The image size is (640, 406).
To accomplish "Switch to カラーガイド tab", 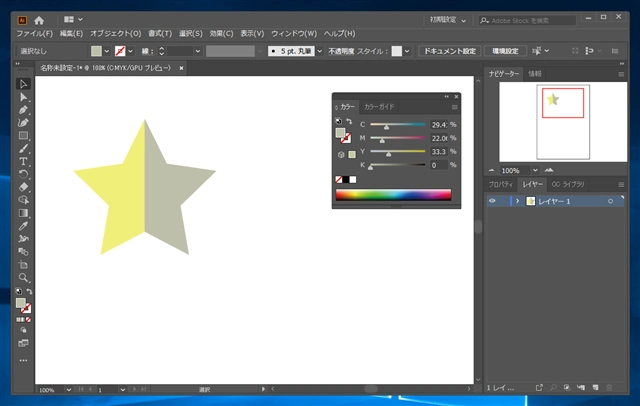I will (x=379, y=106).
